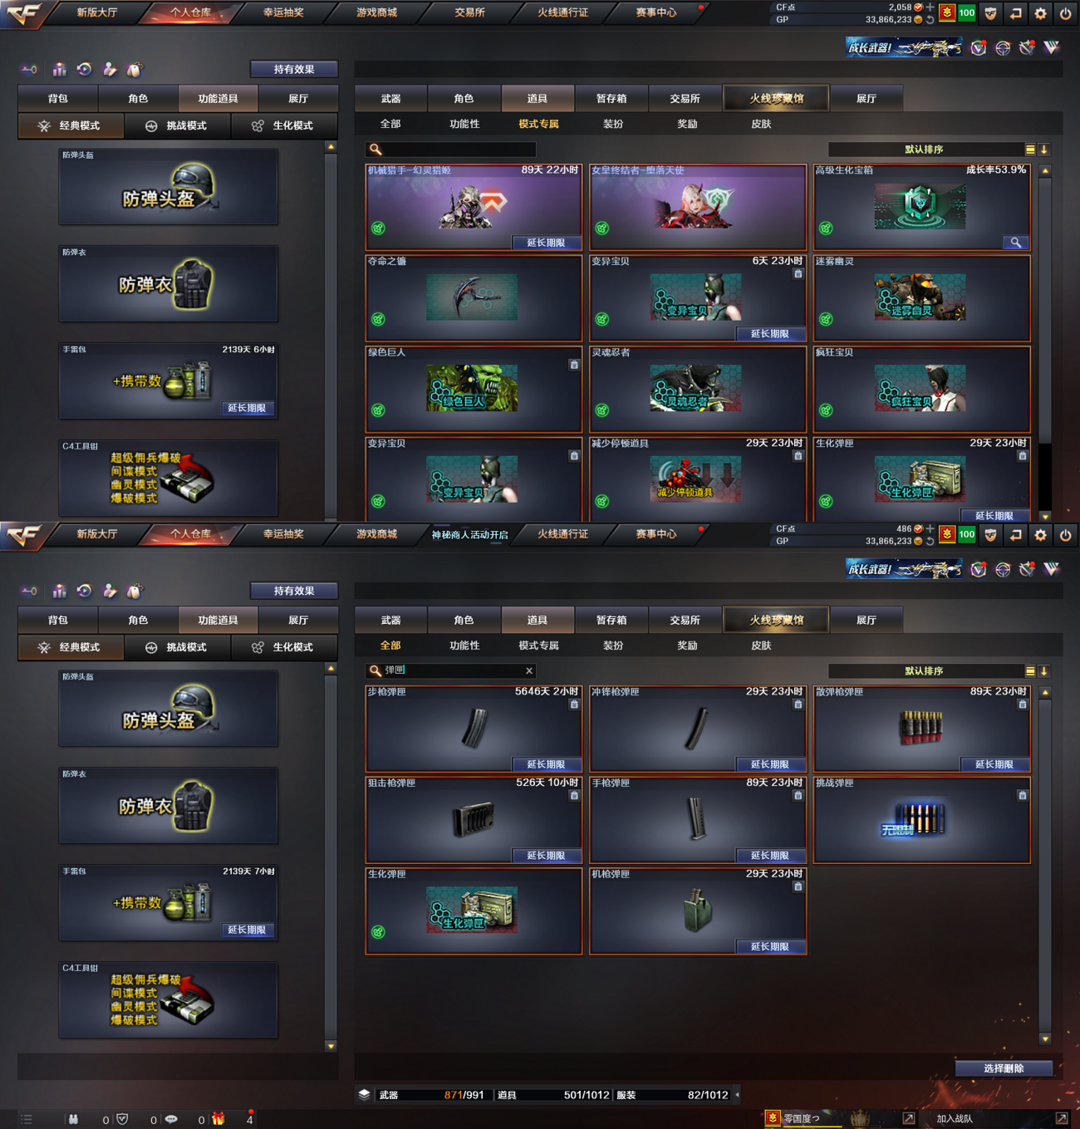Click the lock icon on 机枪弹匣 card
The height and width of the screenshot is (1129, 1080).
tap(798, 887)
